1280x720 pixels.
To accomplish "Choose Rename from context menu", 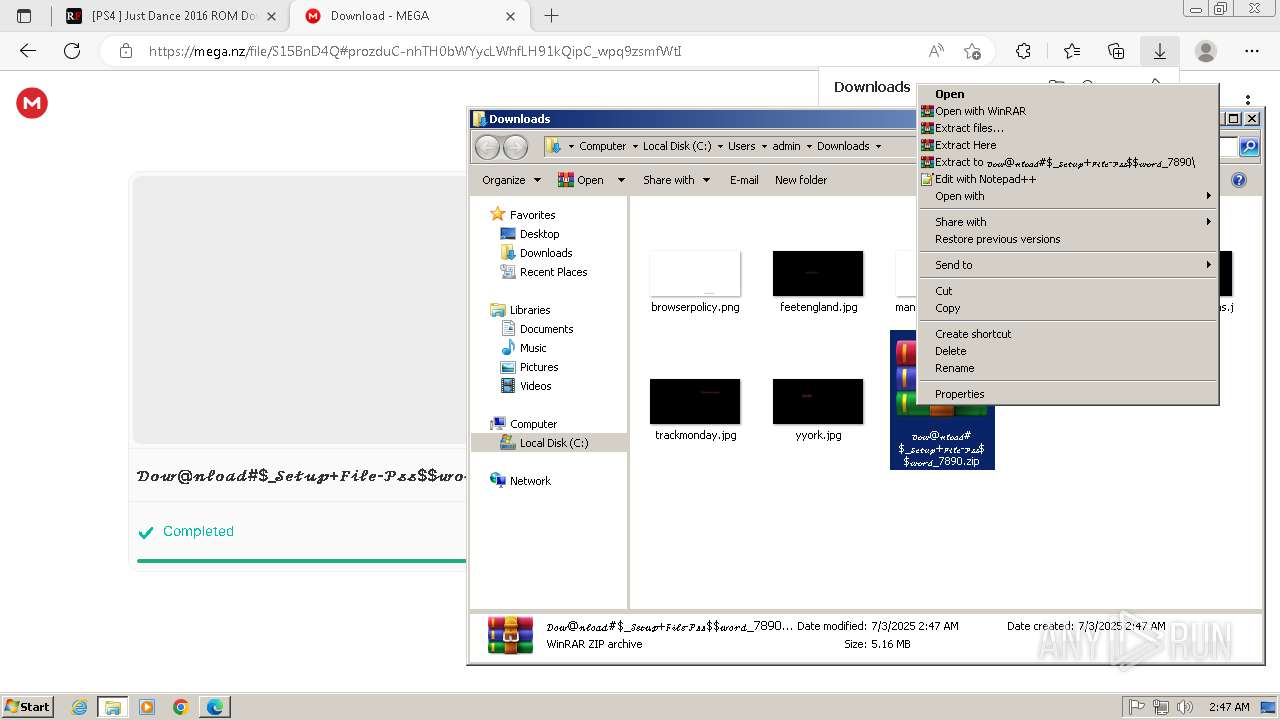I will (x=1068, y=368).
